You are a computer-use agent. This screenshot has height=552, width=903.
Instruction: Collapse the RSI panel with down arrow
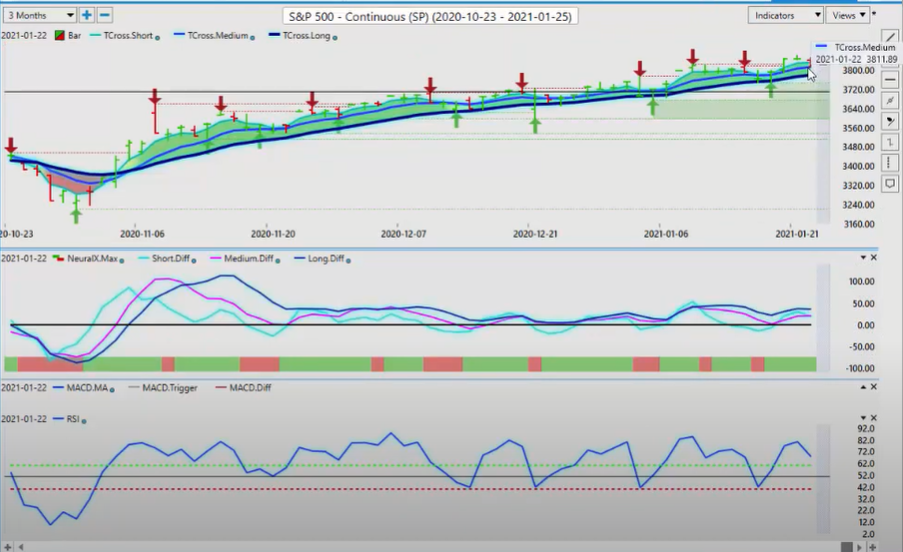863,418
